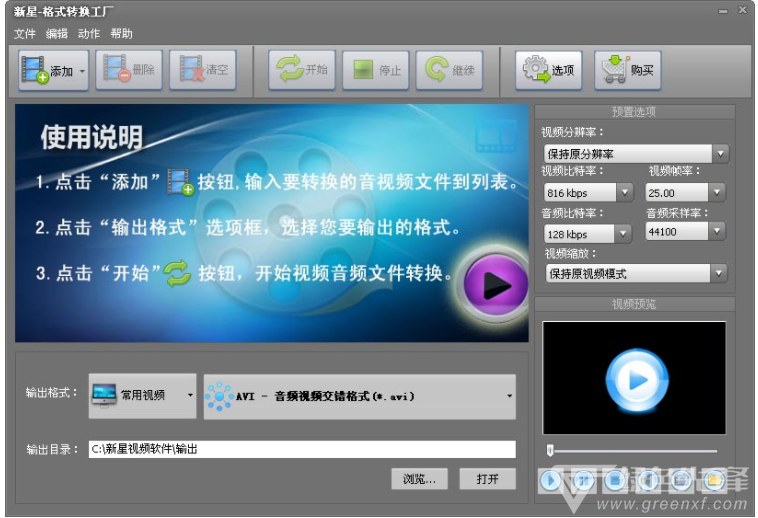Click the 继续 (Continue) toolbar button
Screen dimensions: 758x518
point(449,71)
